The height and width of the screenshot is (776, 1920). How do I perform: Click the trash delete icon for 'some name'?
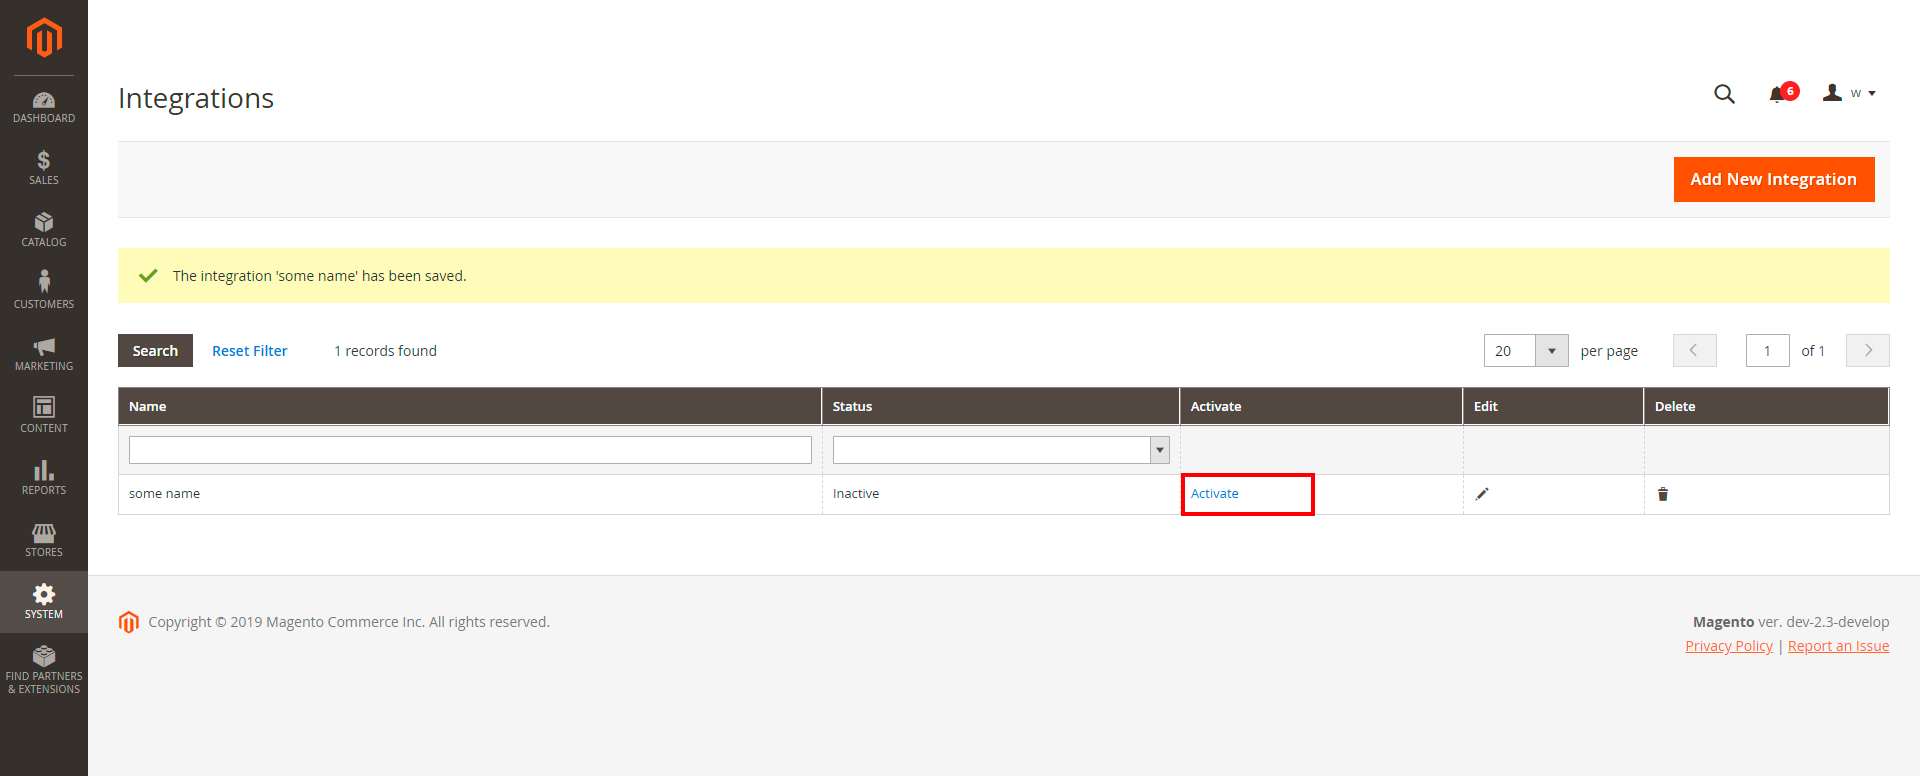coord(1663,494)
